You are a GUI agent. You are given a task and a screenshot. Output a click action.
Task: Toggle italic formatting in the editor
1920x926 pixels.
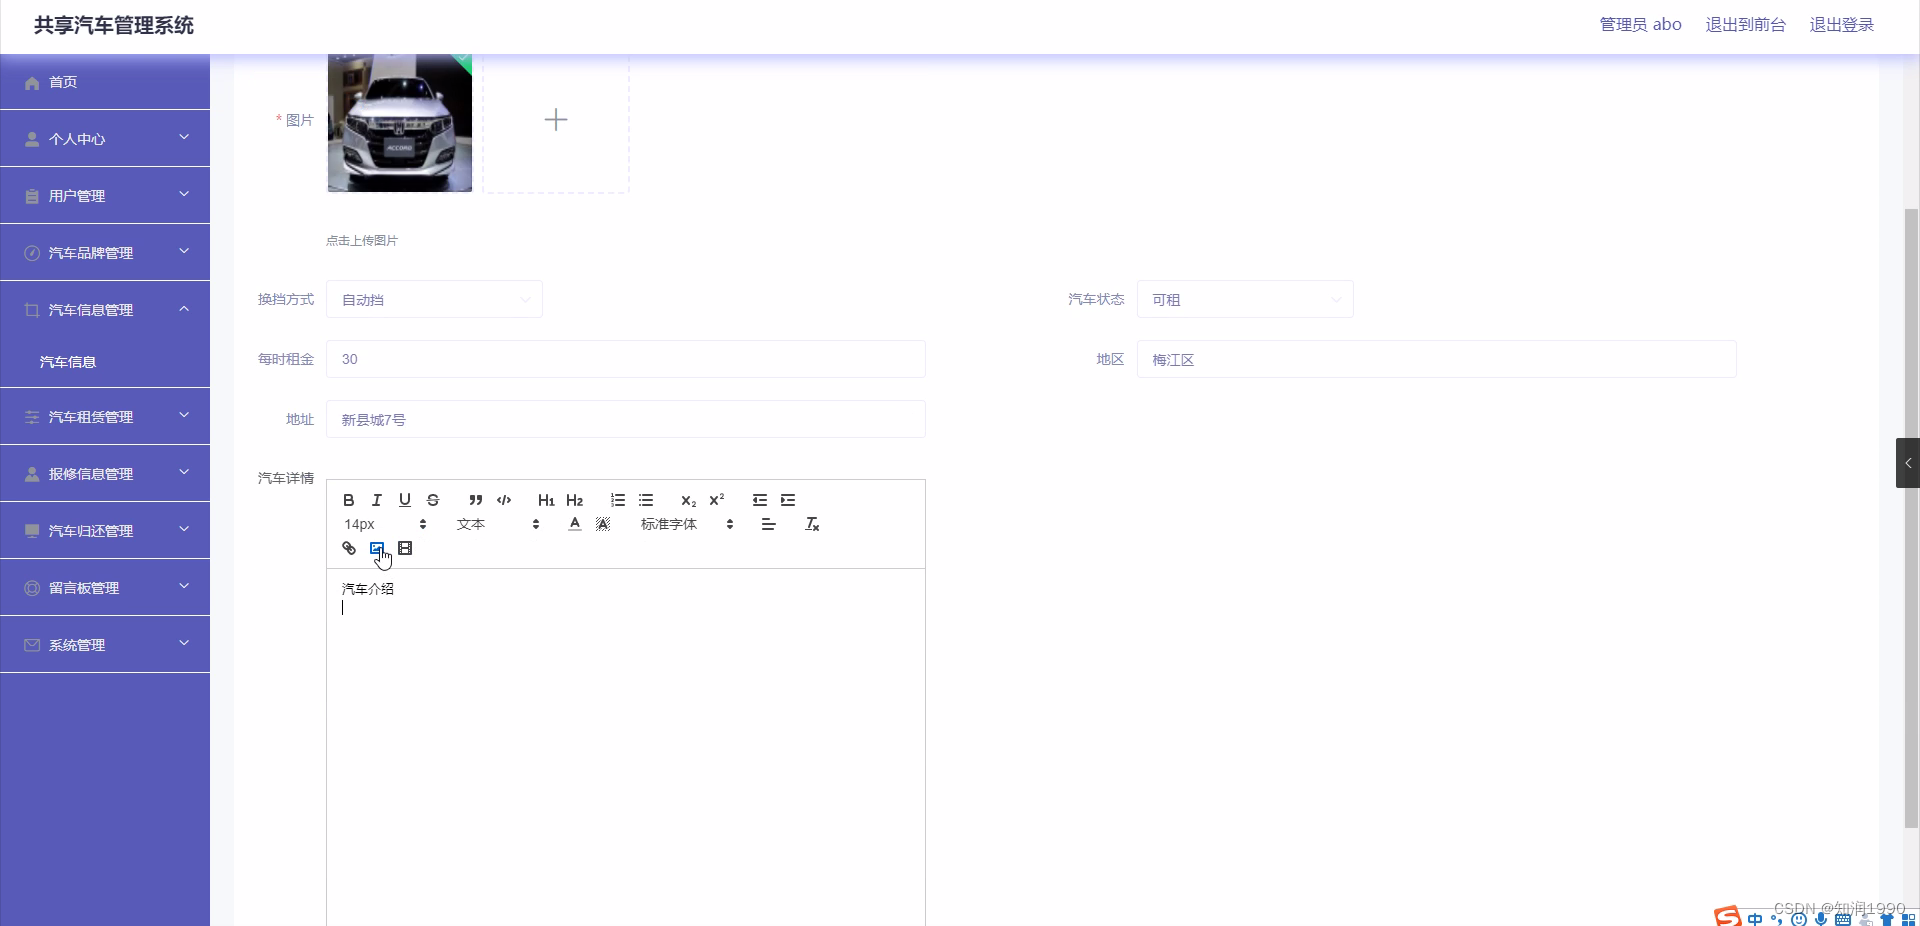point(377,500)
